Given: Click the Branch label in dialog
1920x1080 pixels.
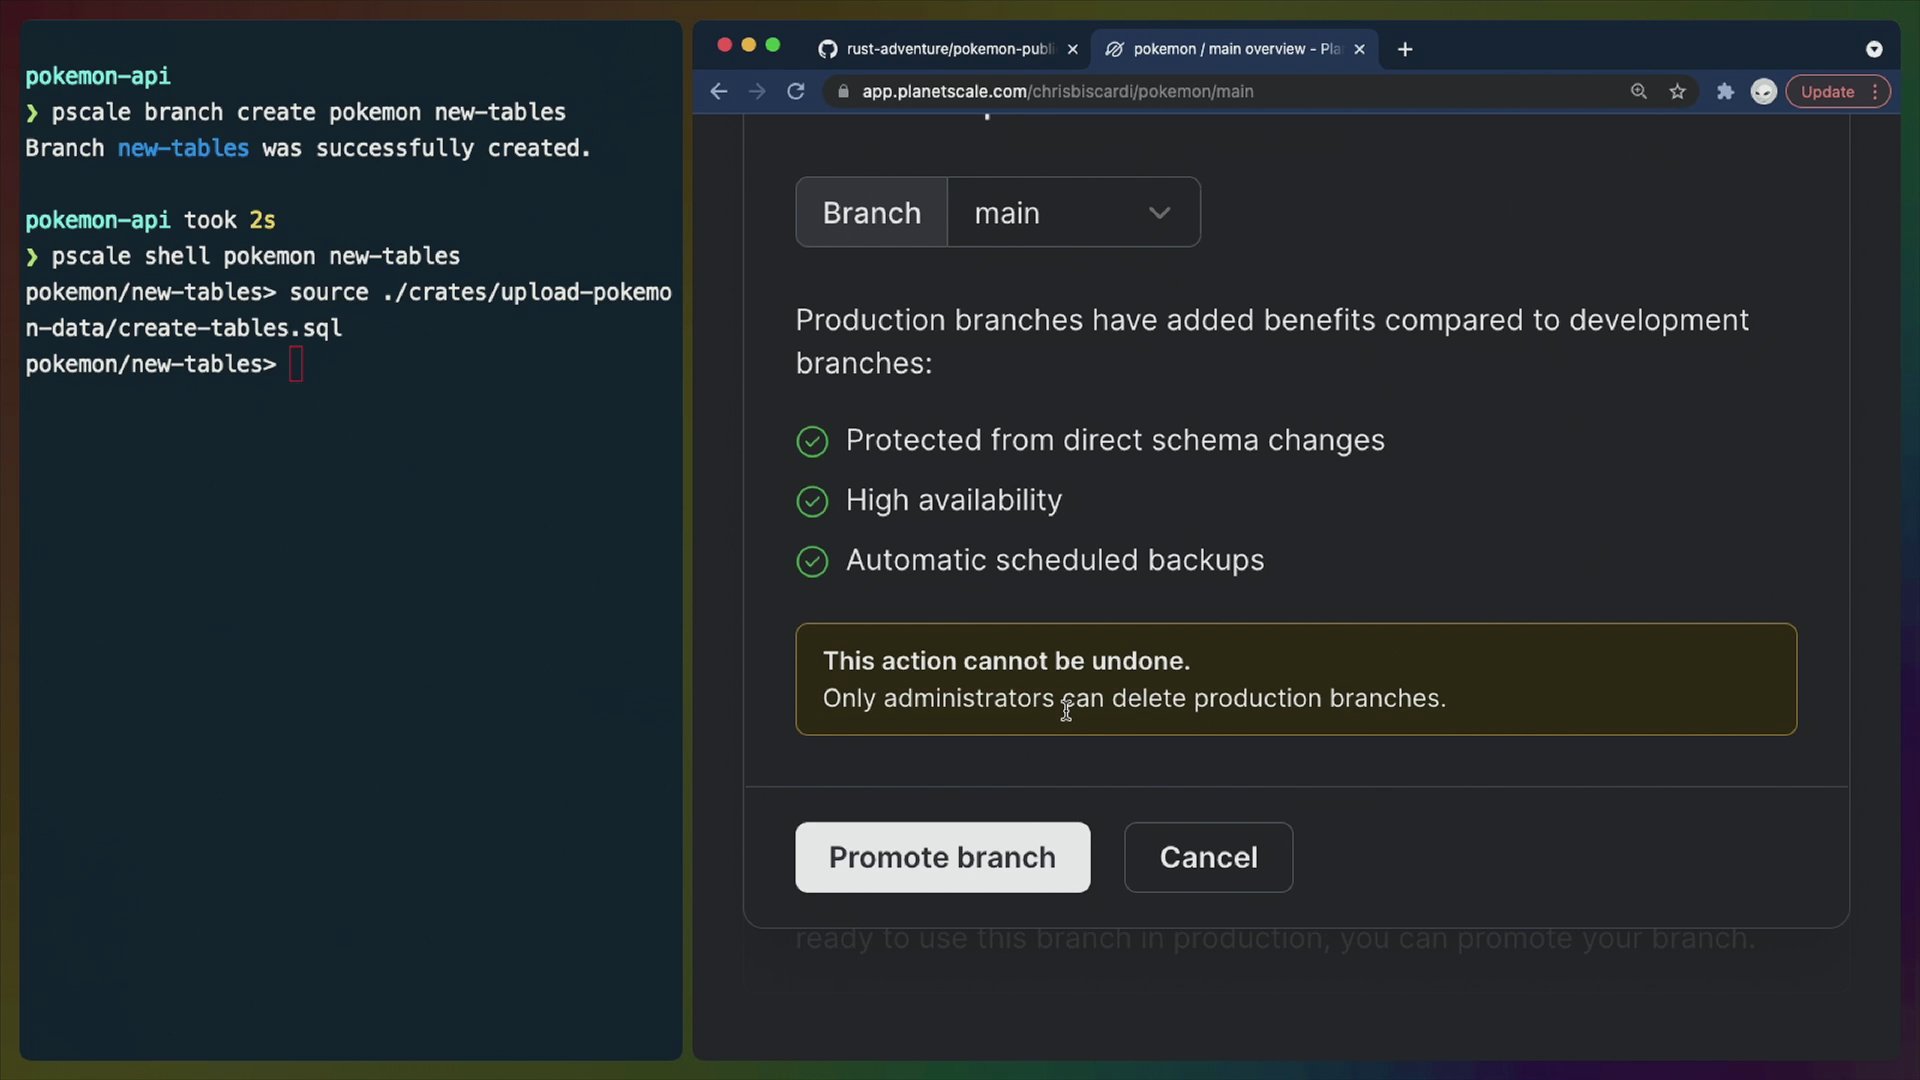Looking at the screenshot, I should 871,212.
